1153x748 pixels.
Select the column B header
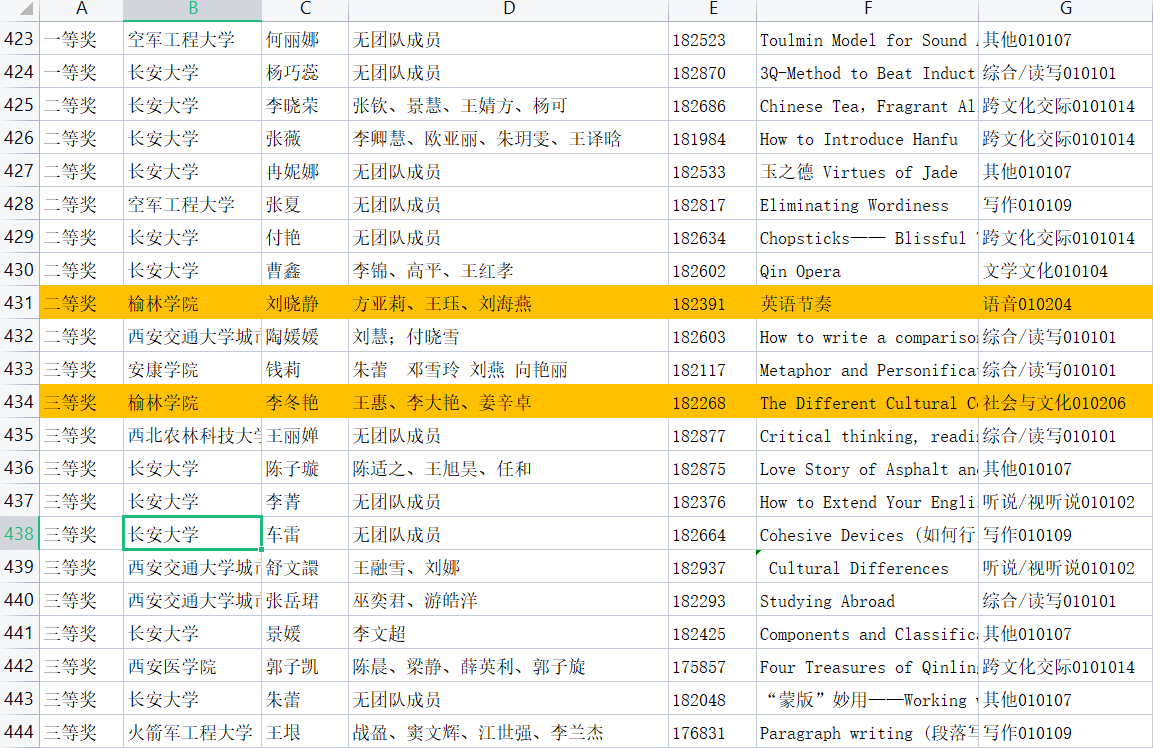192,9
